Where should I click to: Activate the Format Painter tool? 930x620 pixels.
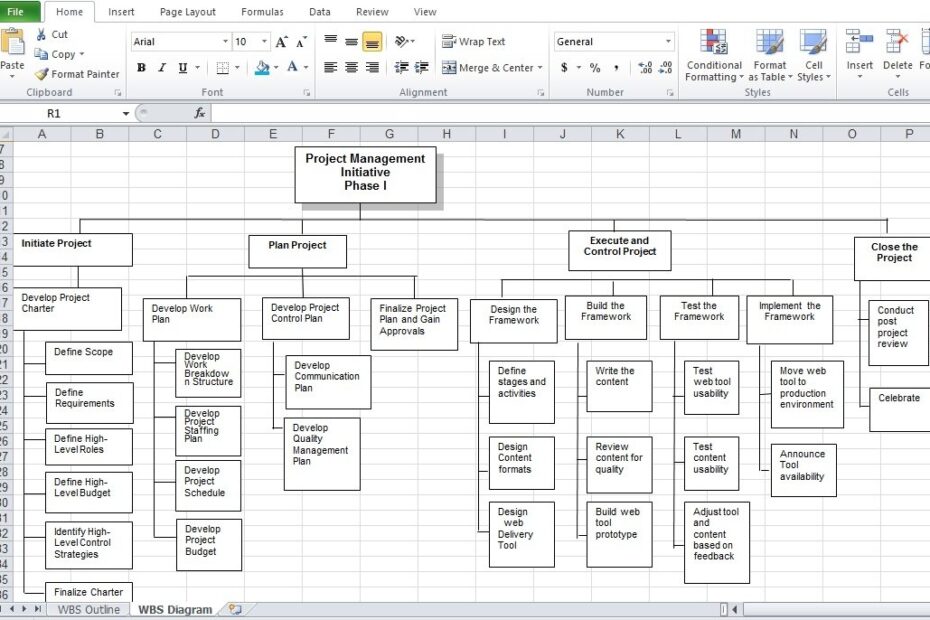(76, 74)
